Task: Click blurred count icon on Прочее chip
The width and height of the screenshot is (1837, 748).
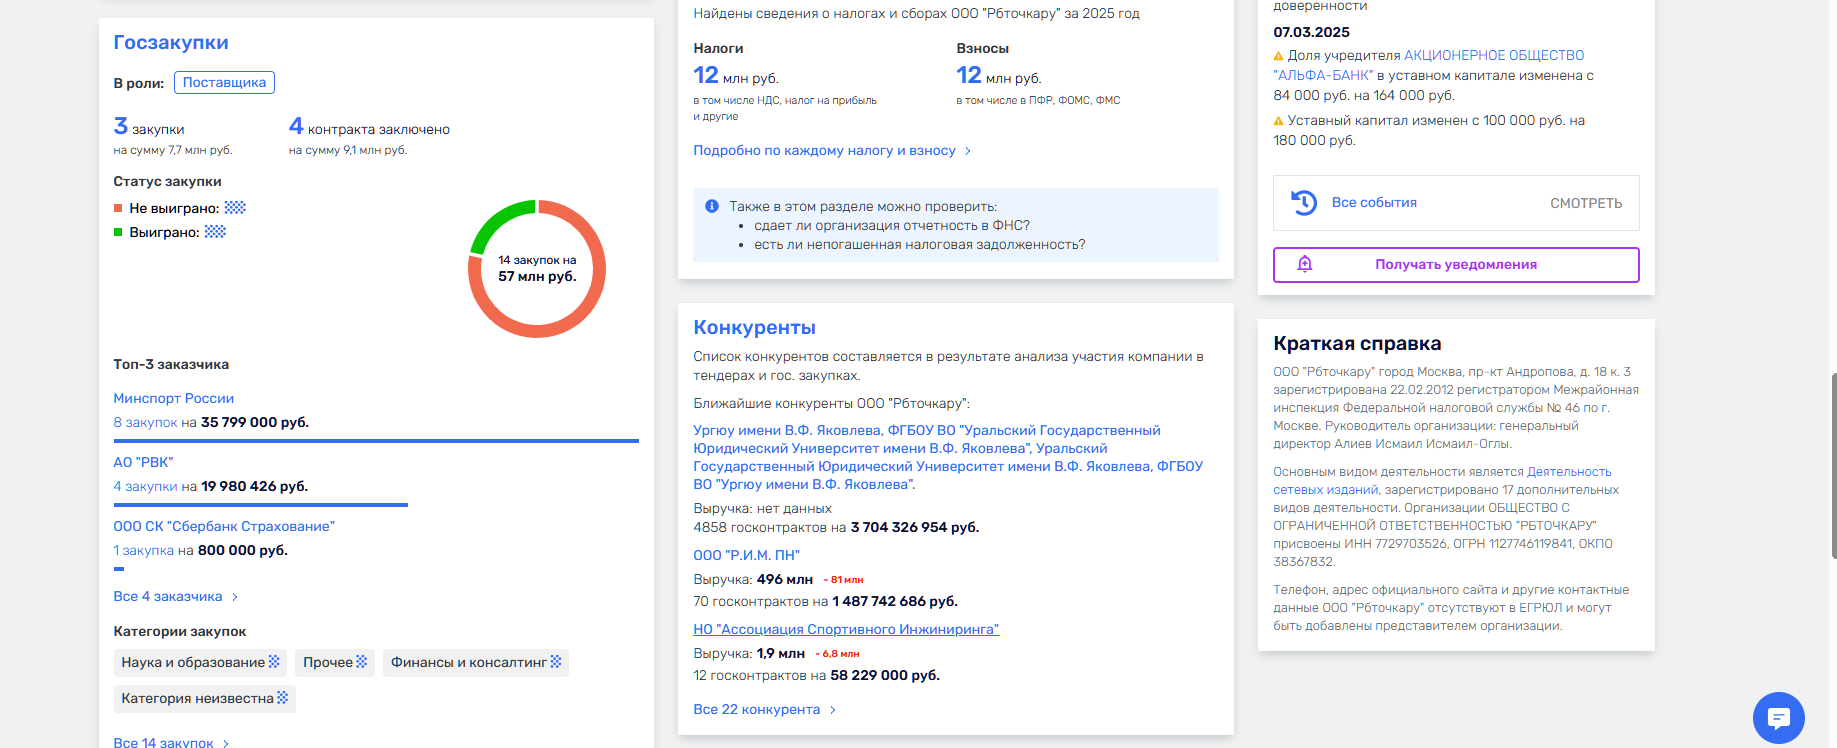Action: [362, 662]
